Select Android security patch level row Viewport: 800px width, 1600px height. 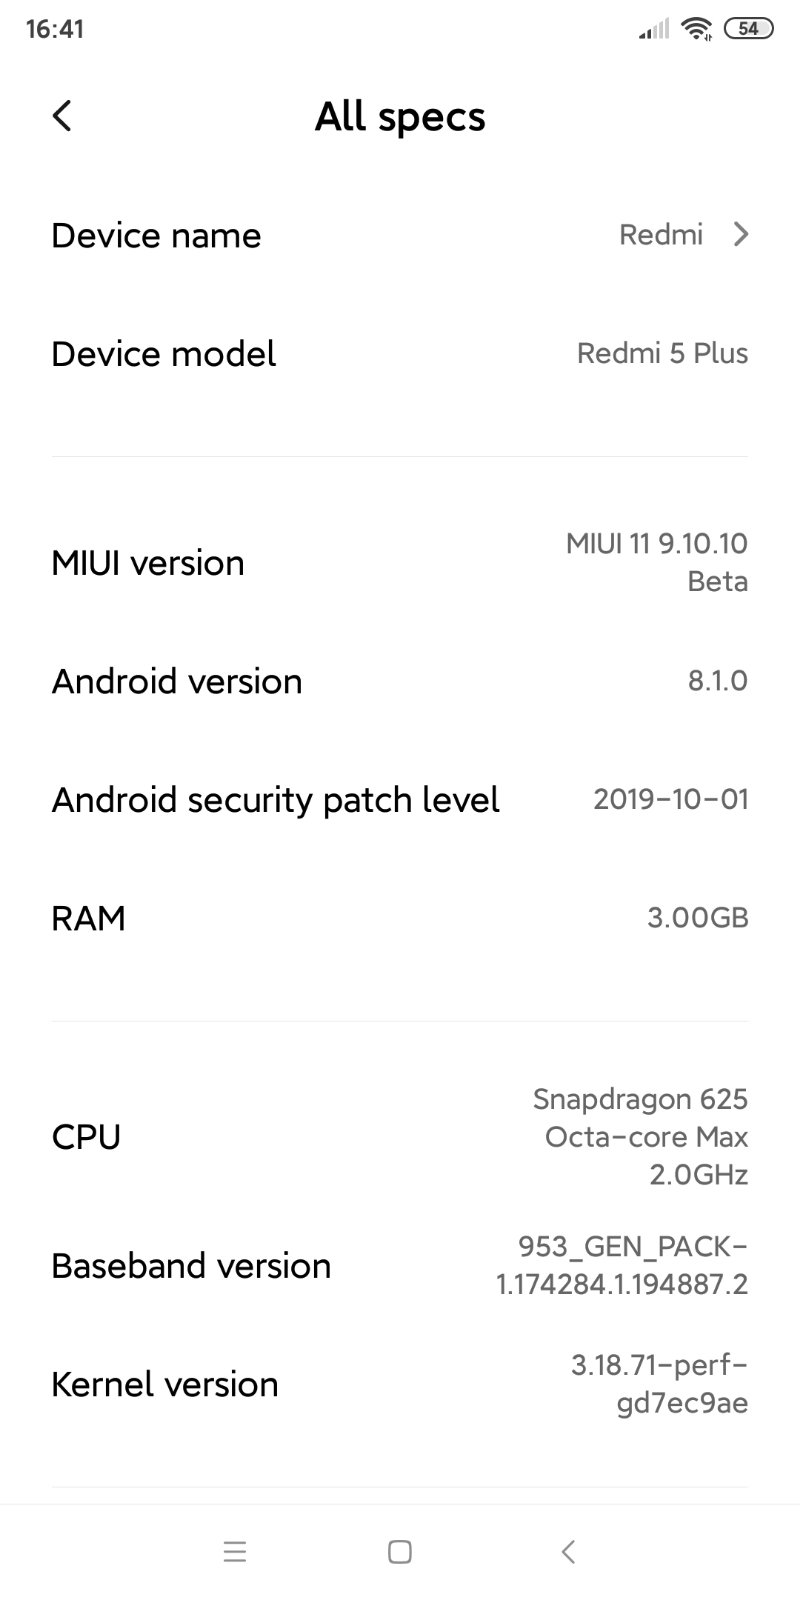(x=400, y=800)
